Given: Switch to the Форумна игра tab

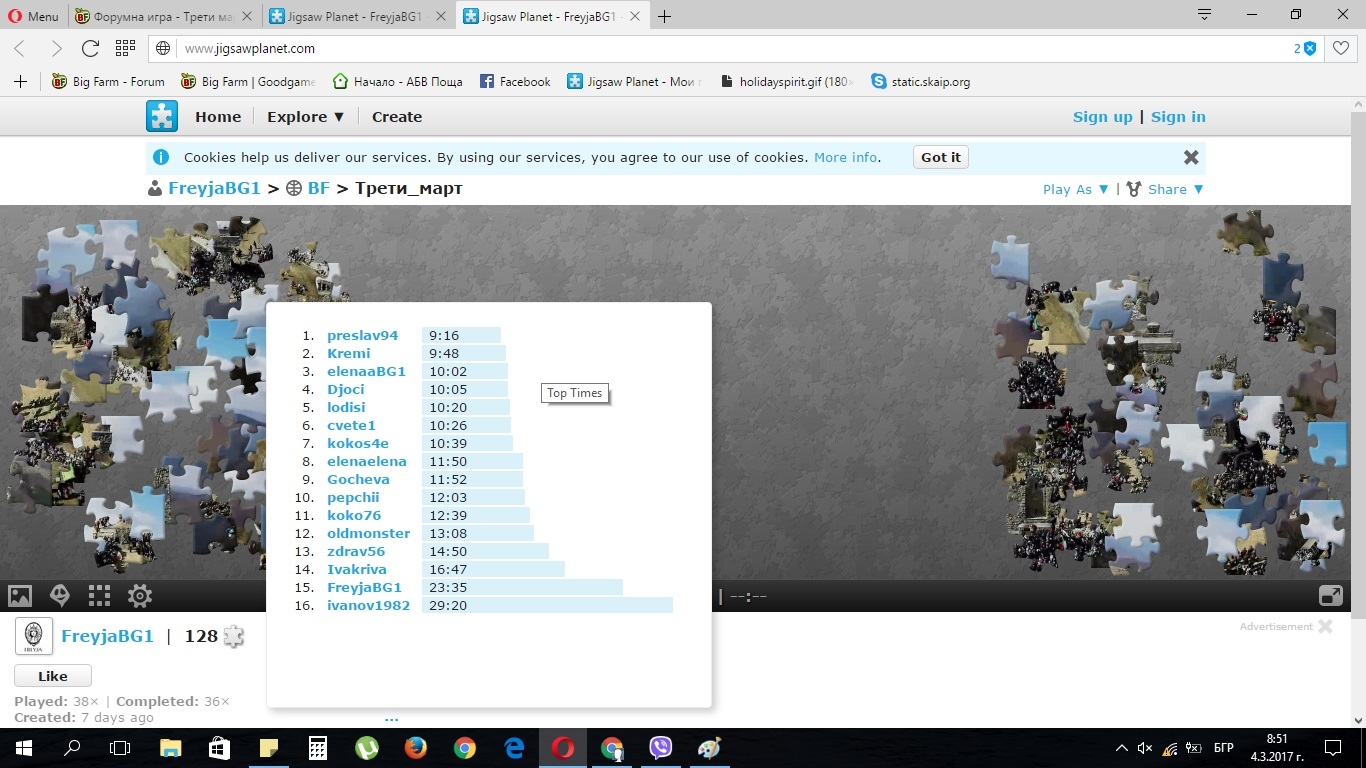Looking at the screenshot, I should 165,16.
